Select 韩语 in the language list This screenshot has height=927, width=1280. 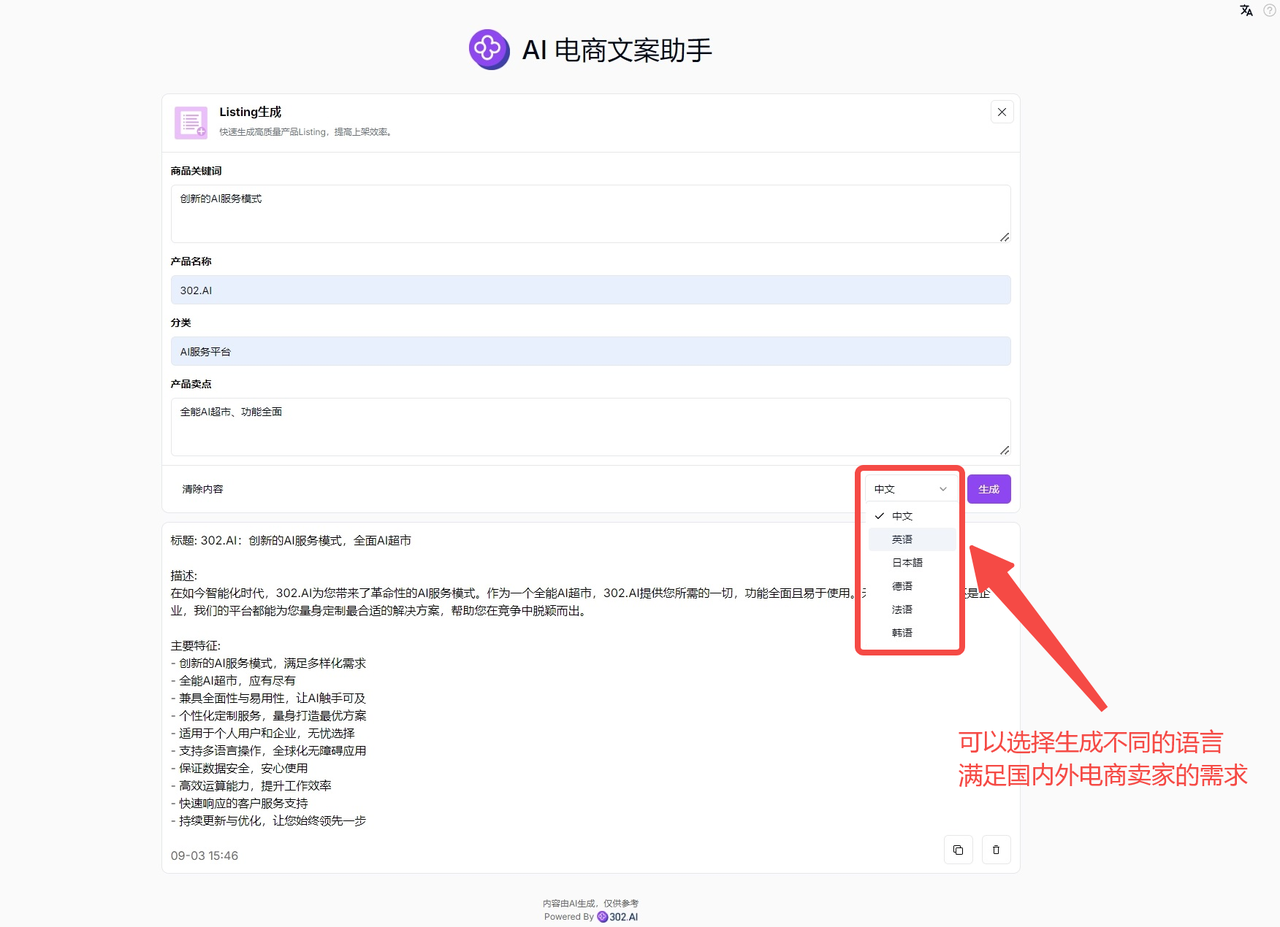tap(910, 633)
